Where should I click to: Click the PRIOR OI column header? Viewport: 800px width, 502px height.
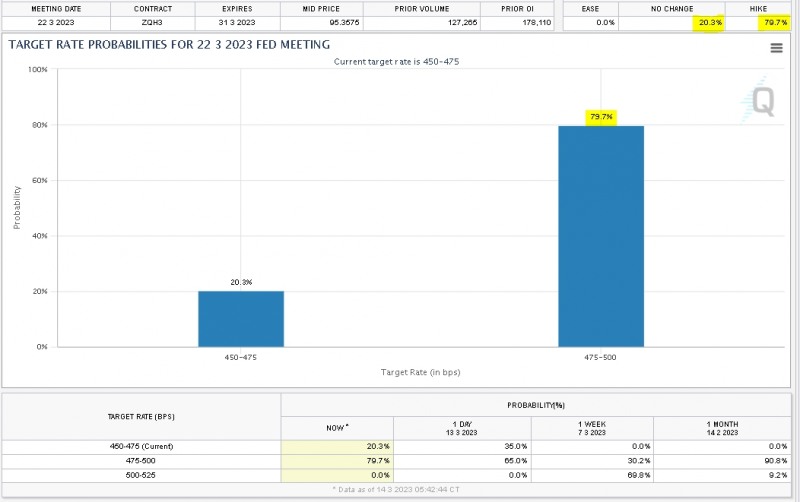tap(517, 9)
